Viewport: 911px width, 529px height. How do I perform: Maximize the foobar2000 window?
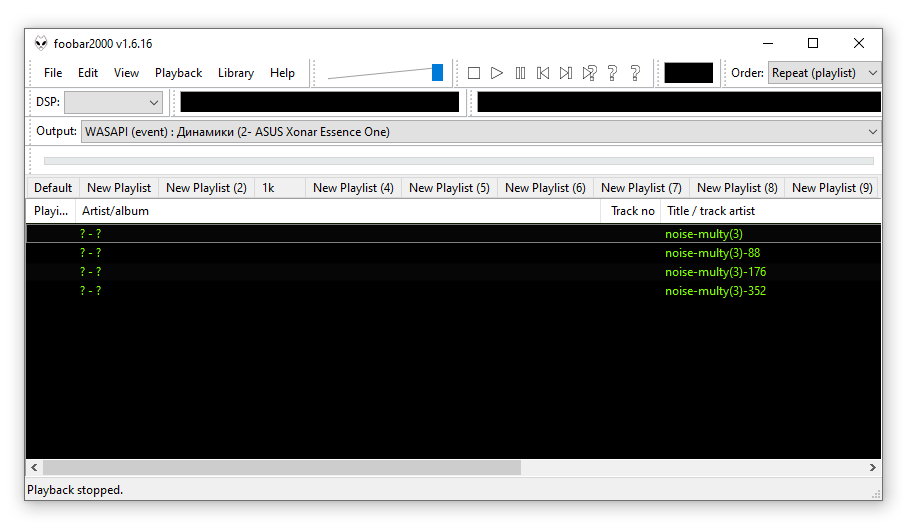pos(813,44)
